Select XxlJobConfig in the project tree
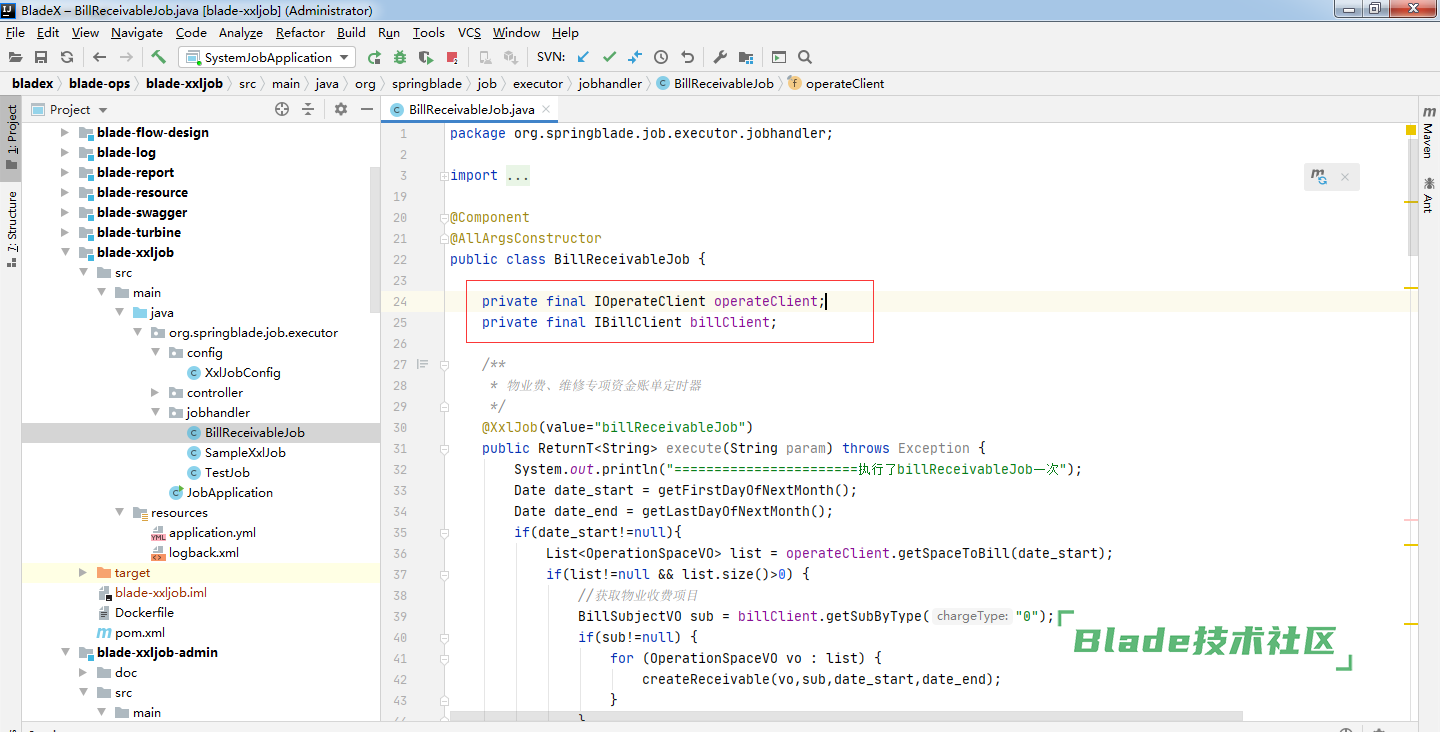The image size is (1440, 732). pos(242,372)
